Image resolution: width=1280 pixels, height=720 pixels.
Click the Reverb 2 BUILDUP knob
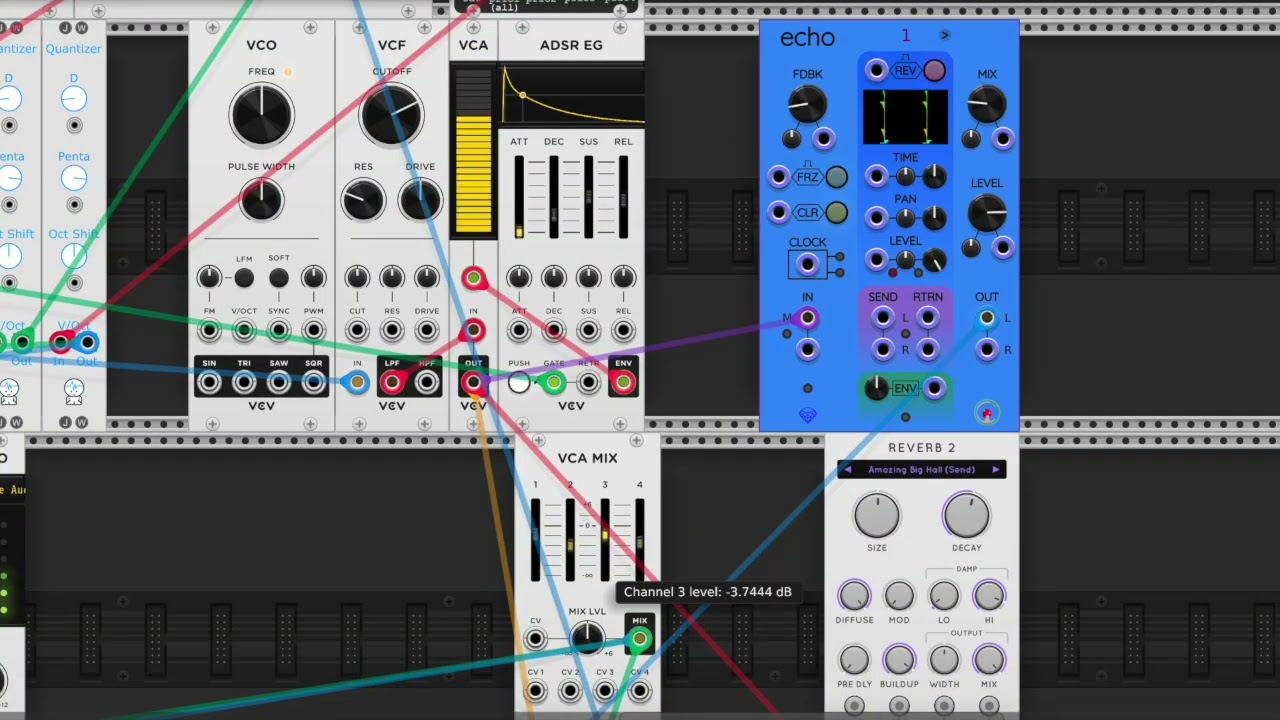pyautogui.click(x=899, y=660)
